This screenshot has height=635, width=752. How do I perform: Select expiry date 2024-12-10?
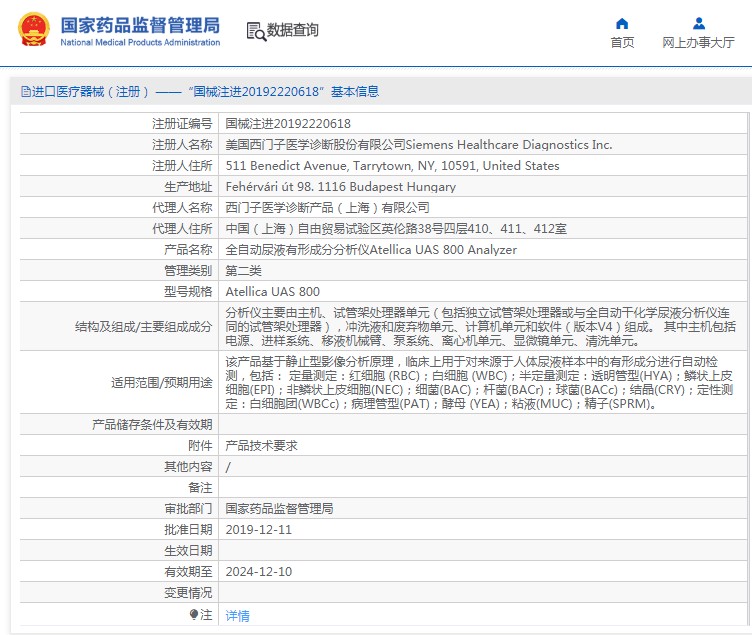click(258, 572)
